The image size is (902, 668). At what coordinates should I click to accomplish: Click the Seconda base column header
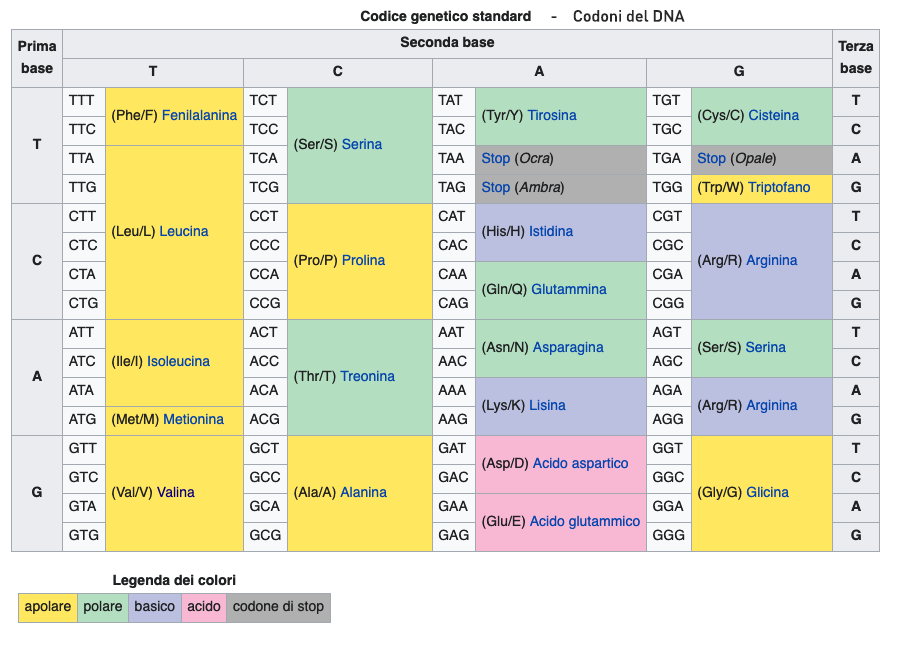click(x=447, y=43)
